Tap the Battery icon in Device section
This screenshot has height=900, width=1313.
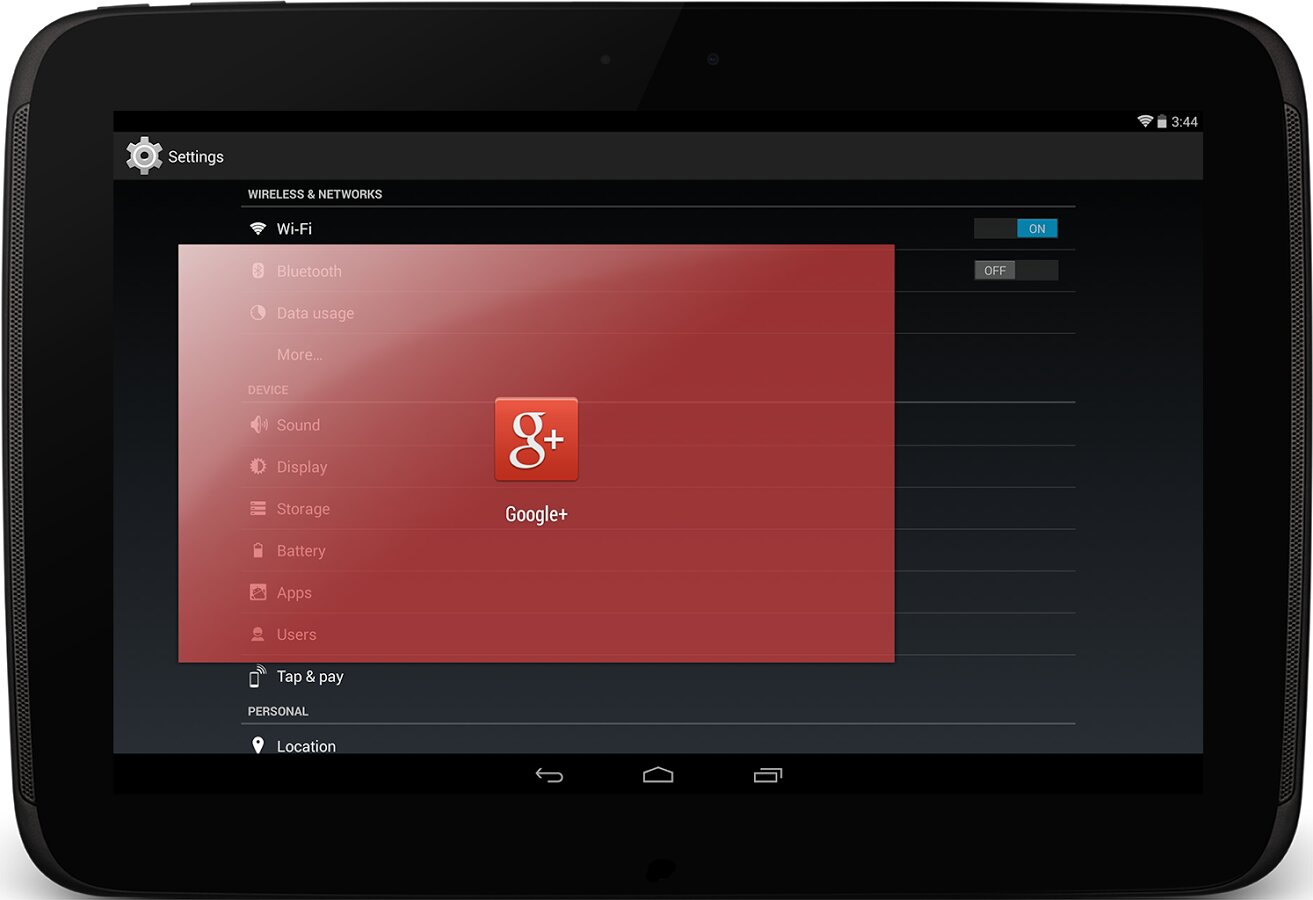(258, 551)
